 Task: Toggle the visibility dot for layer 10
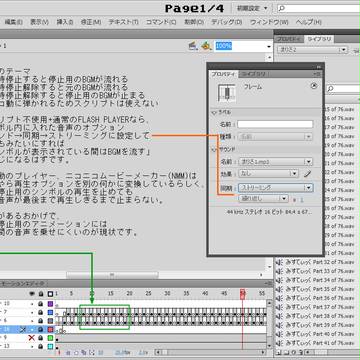tap(32, 304)
